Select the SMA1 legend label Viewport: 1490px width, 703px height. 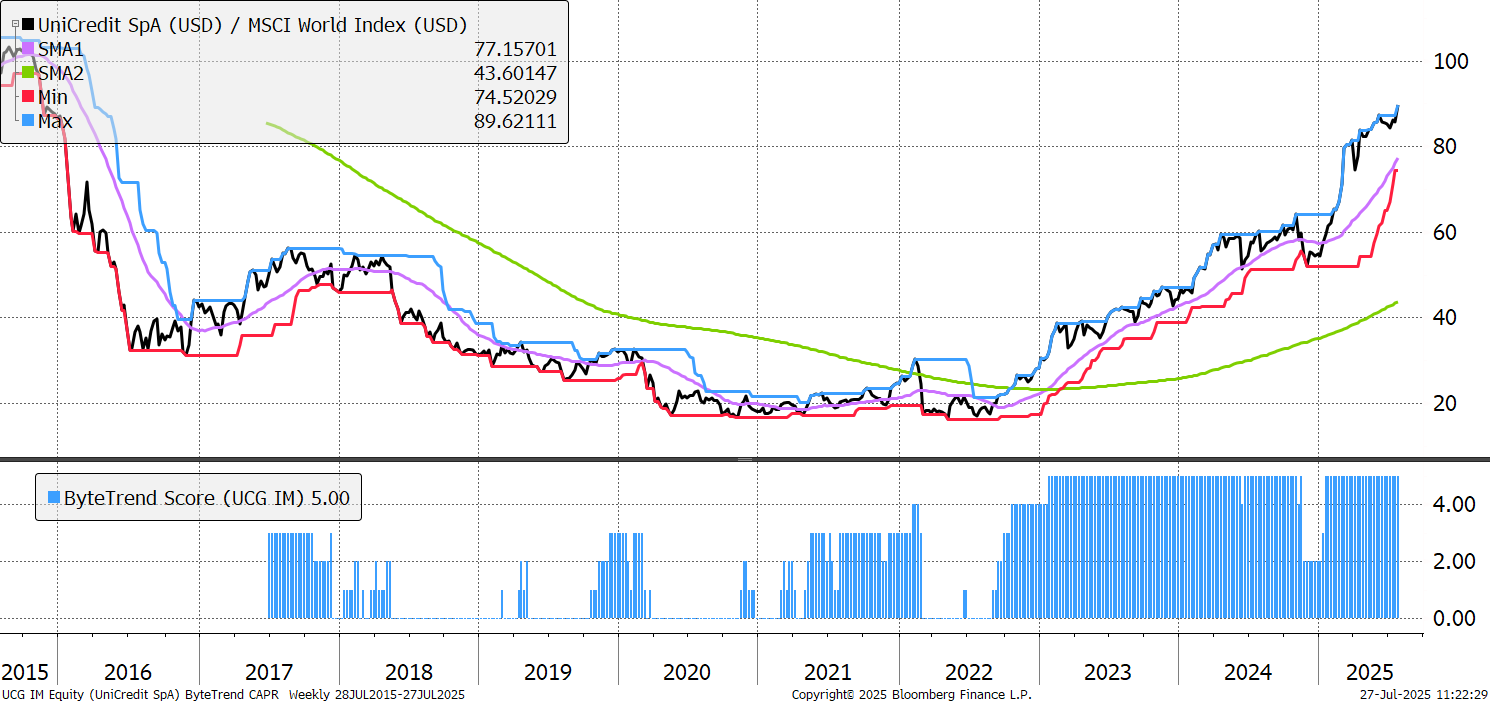[62, 49]
